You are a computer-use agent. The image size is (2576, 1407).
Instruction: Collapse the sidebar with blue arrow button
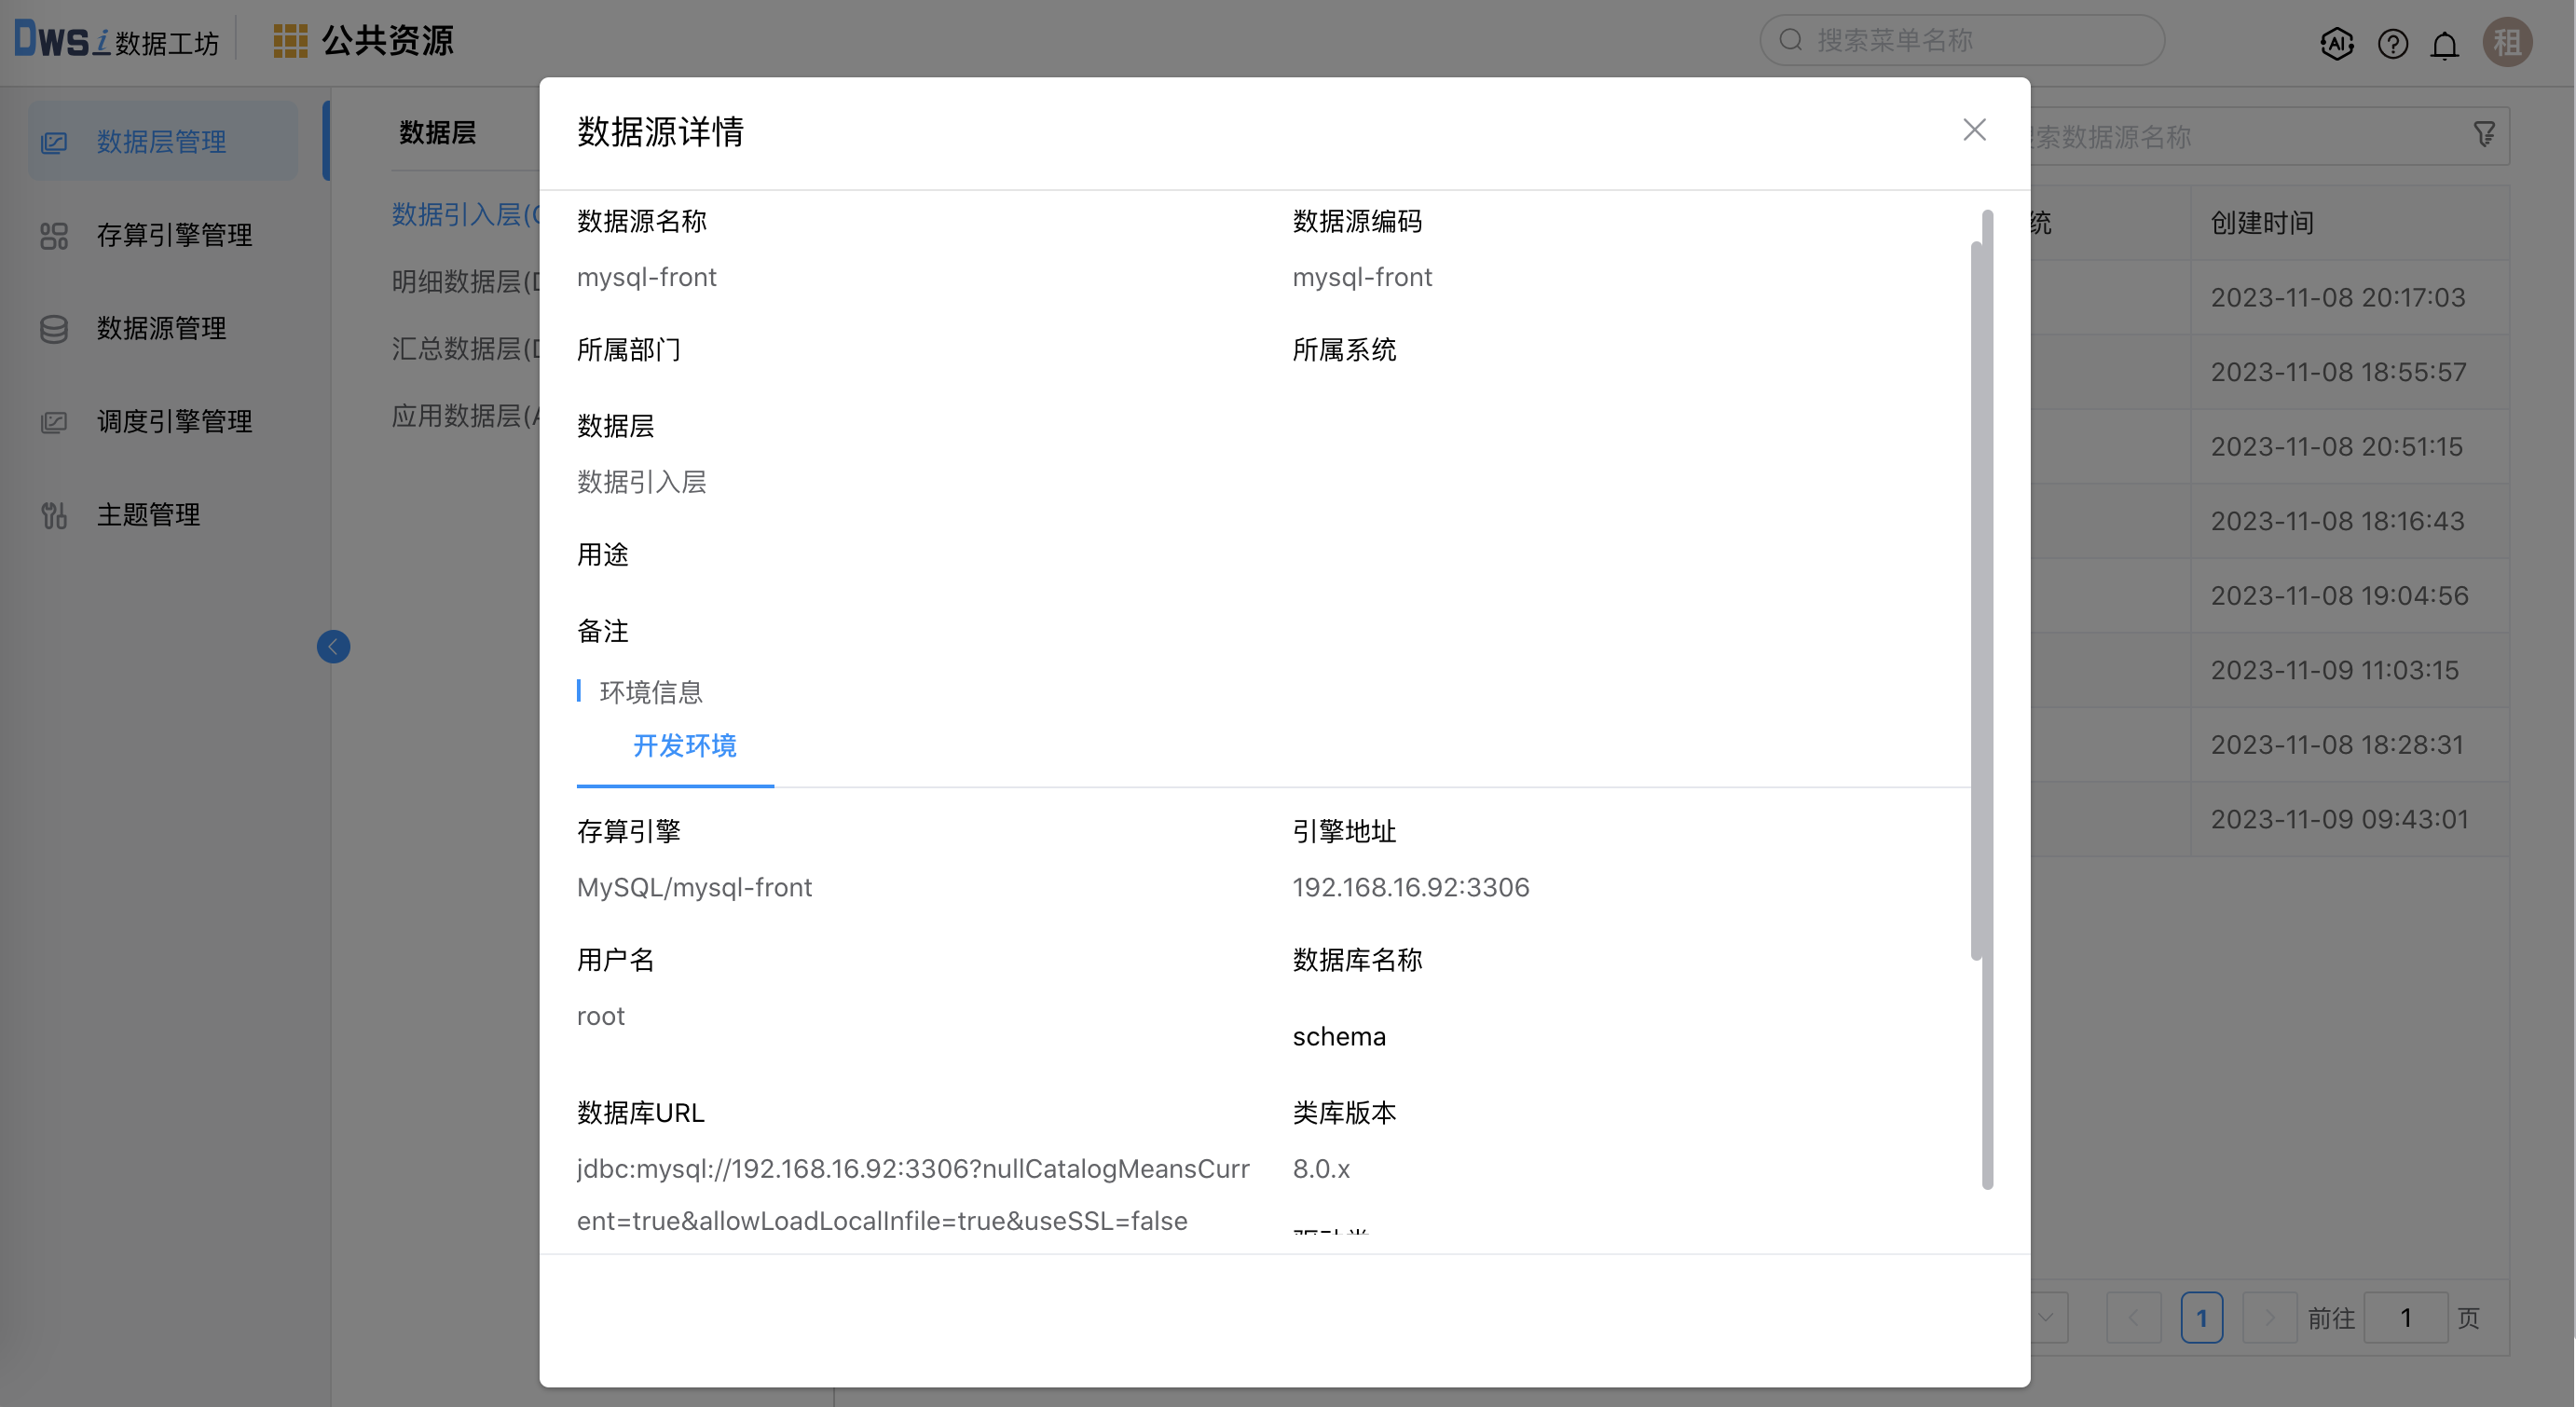[x=333, y=647]
